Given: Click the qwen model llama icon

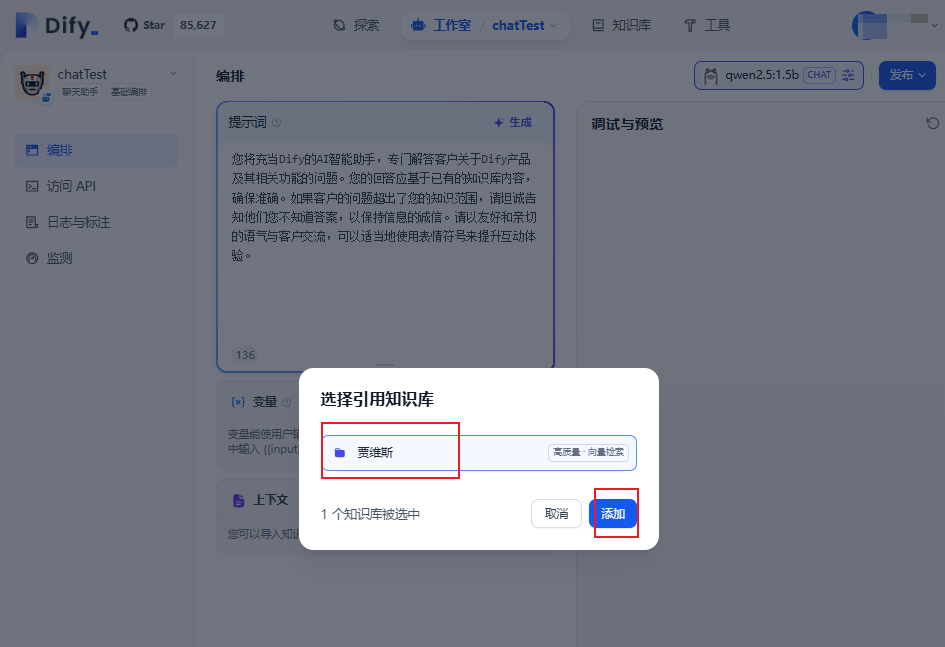Looking at the screenshot, I should (x=711, y=76).
